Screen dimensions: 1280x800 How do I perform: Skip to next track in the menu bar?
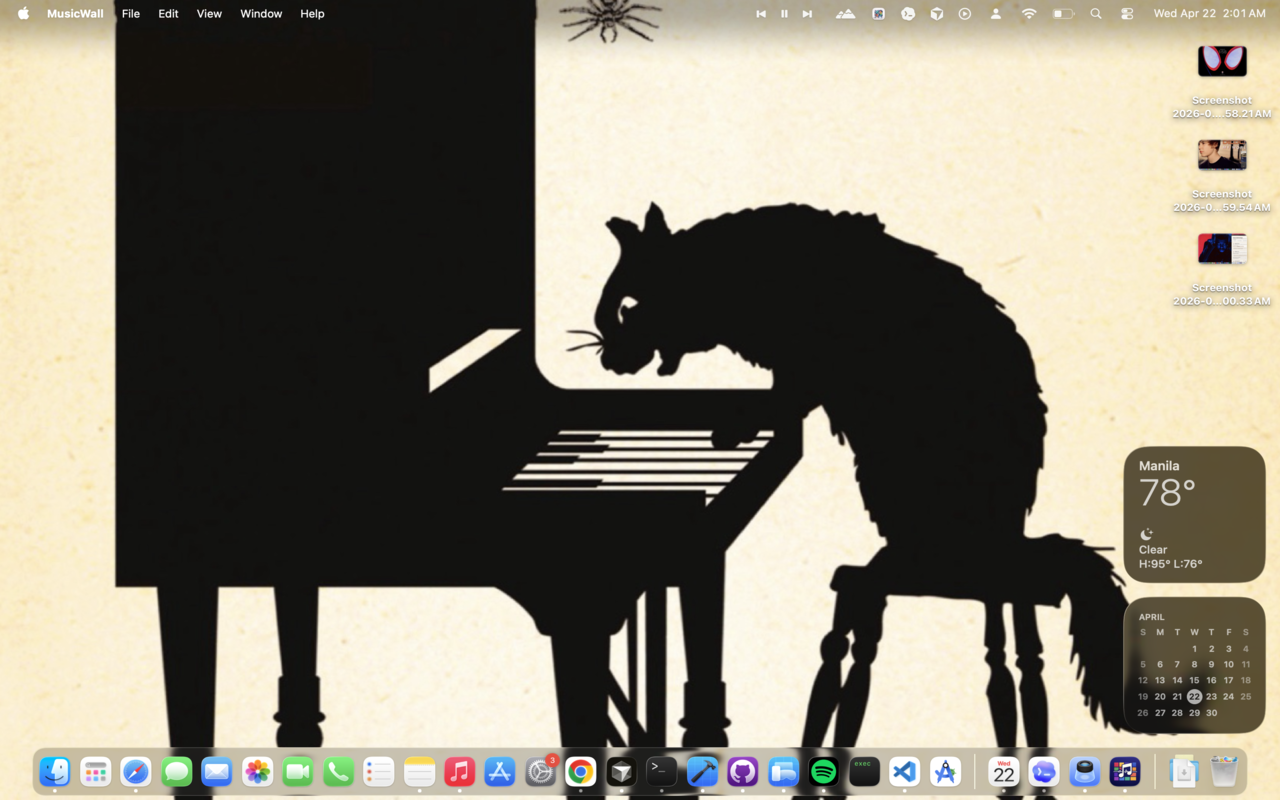point(807,13)
